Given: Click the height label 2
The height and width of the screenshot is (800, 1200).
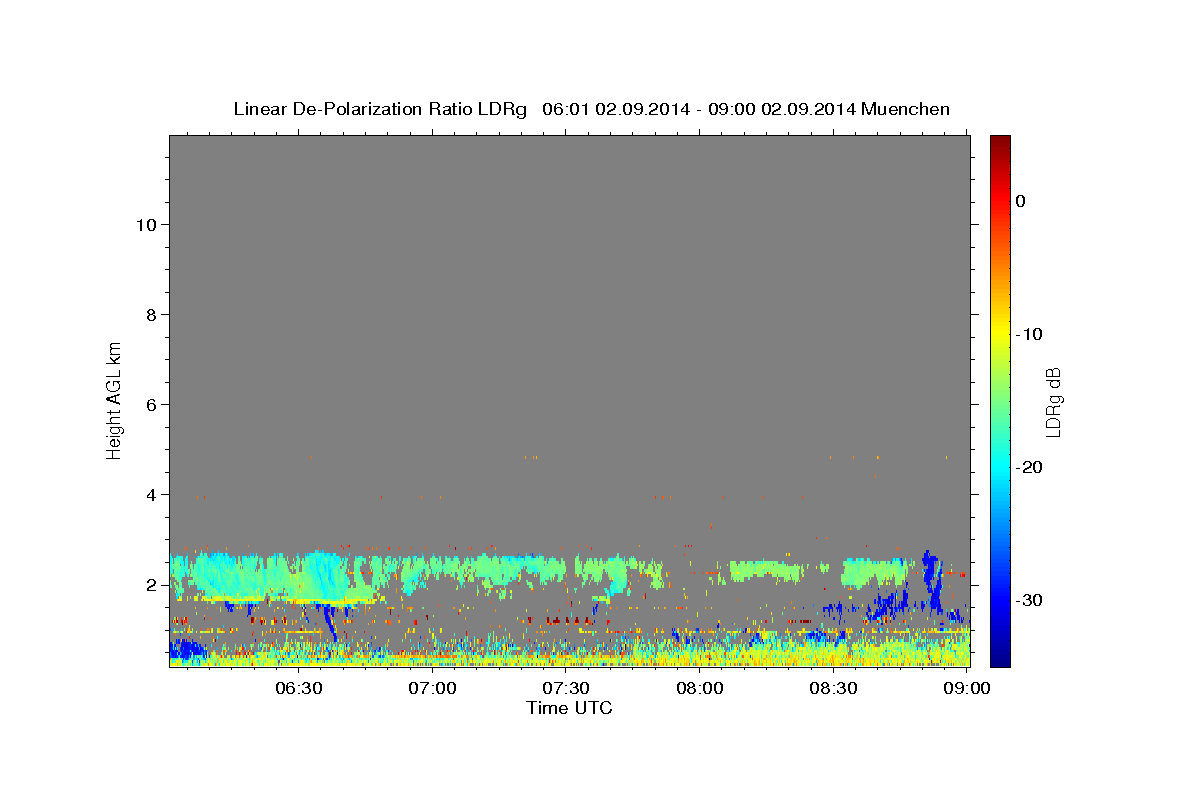Looking at the screenshot, I should coord(151,585).
